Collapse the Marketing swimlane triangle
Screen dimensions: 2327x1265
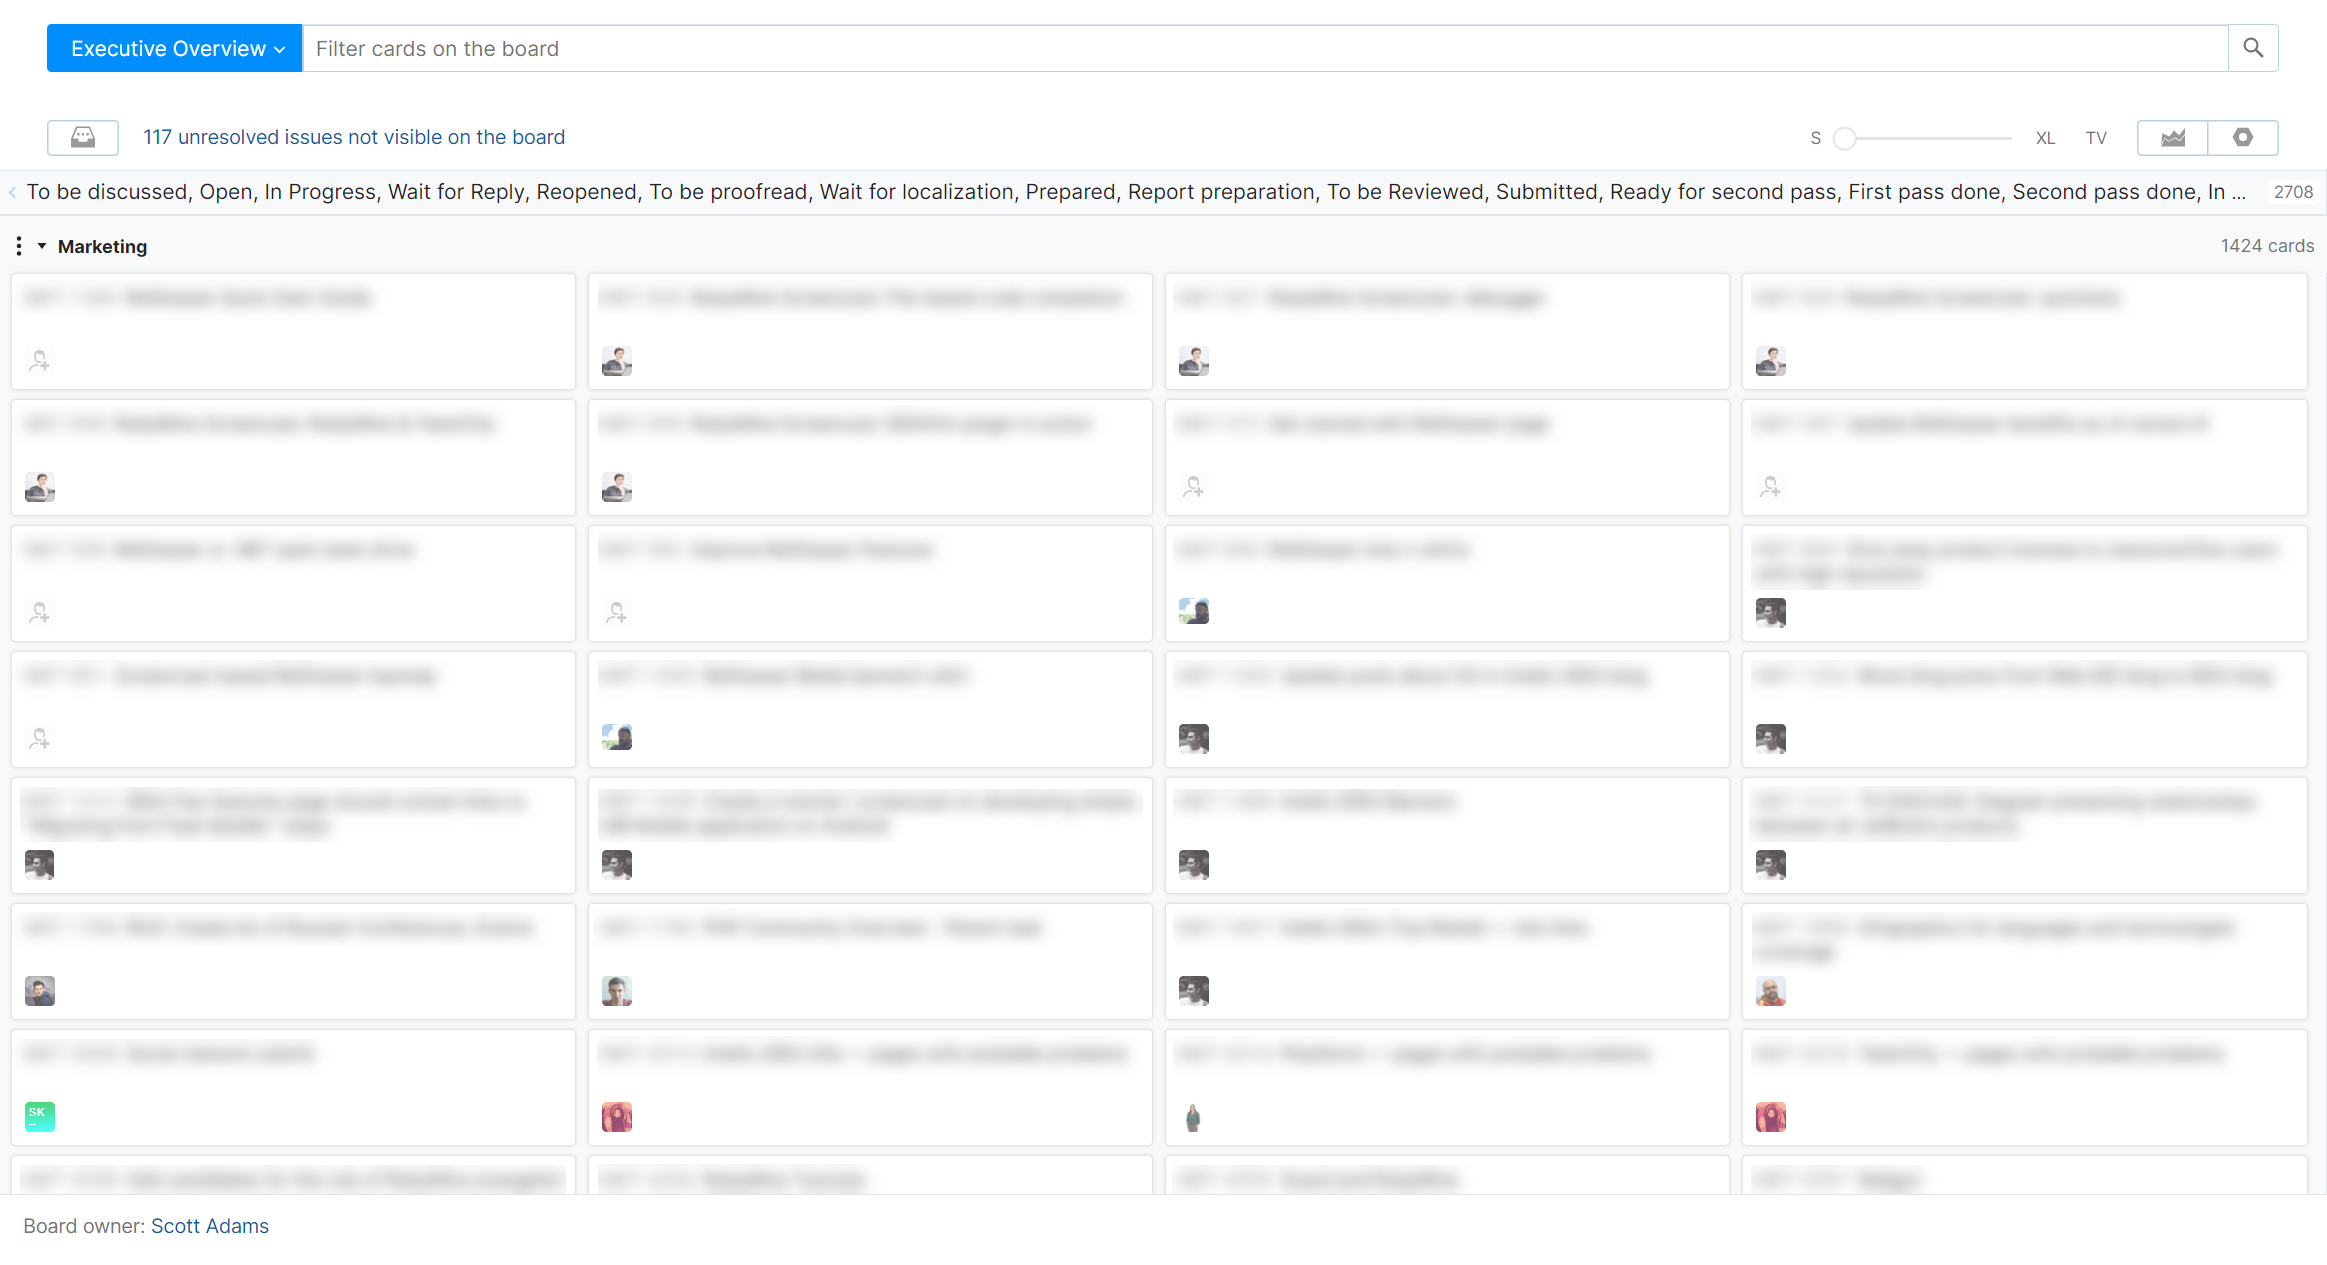pos(42,246)
